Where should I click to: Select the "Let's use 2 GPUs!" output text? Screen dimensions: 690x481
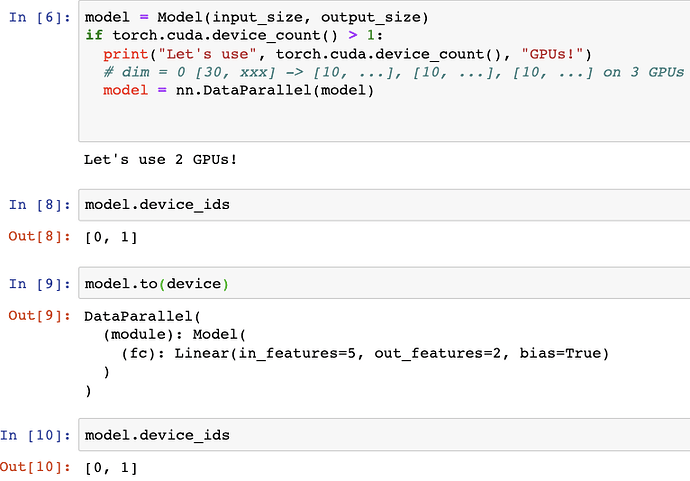tap(160, 159)
